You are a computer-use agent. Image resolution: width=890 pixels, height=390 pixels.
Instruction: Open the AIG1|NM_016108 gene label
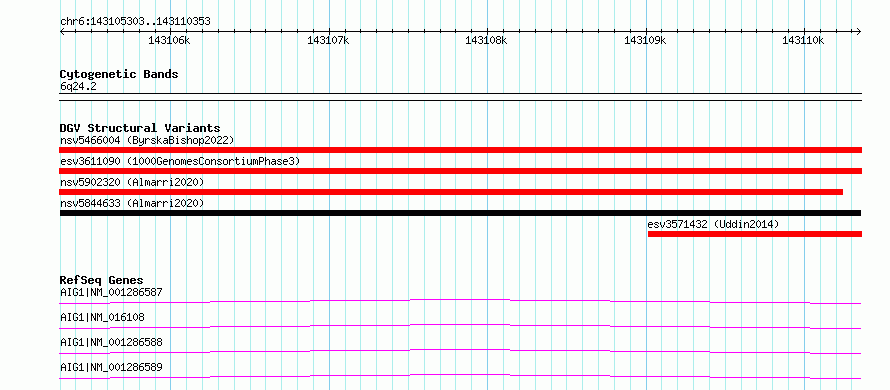(102, 317)
